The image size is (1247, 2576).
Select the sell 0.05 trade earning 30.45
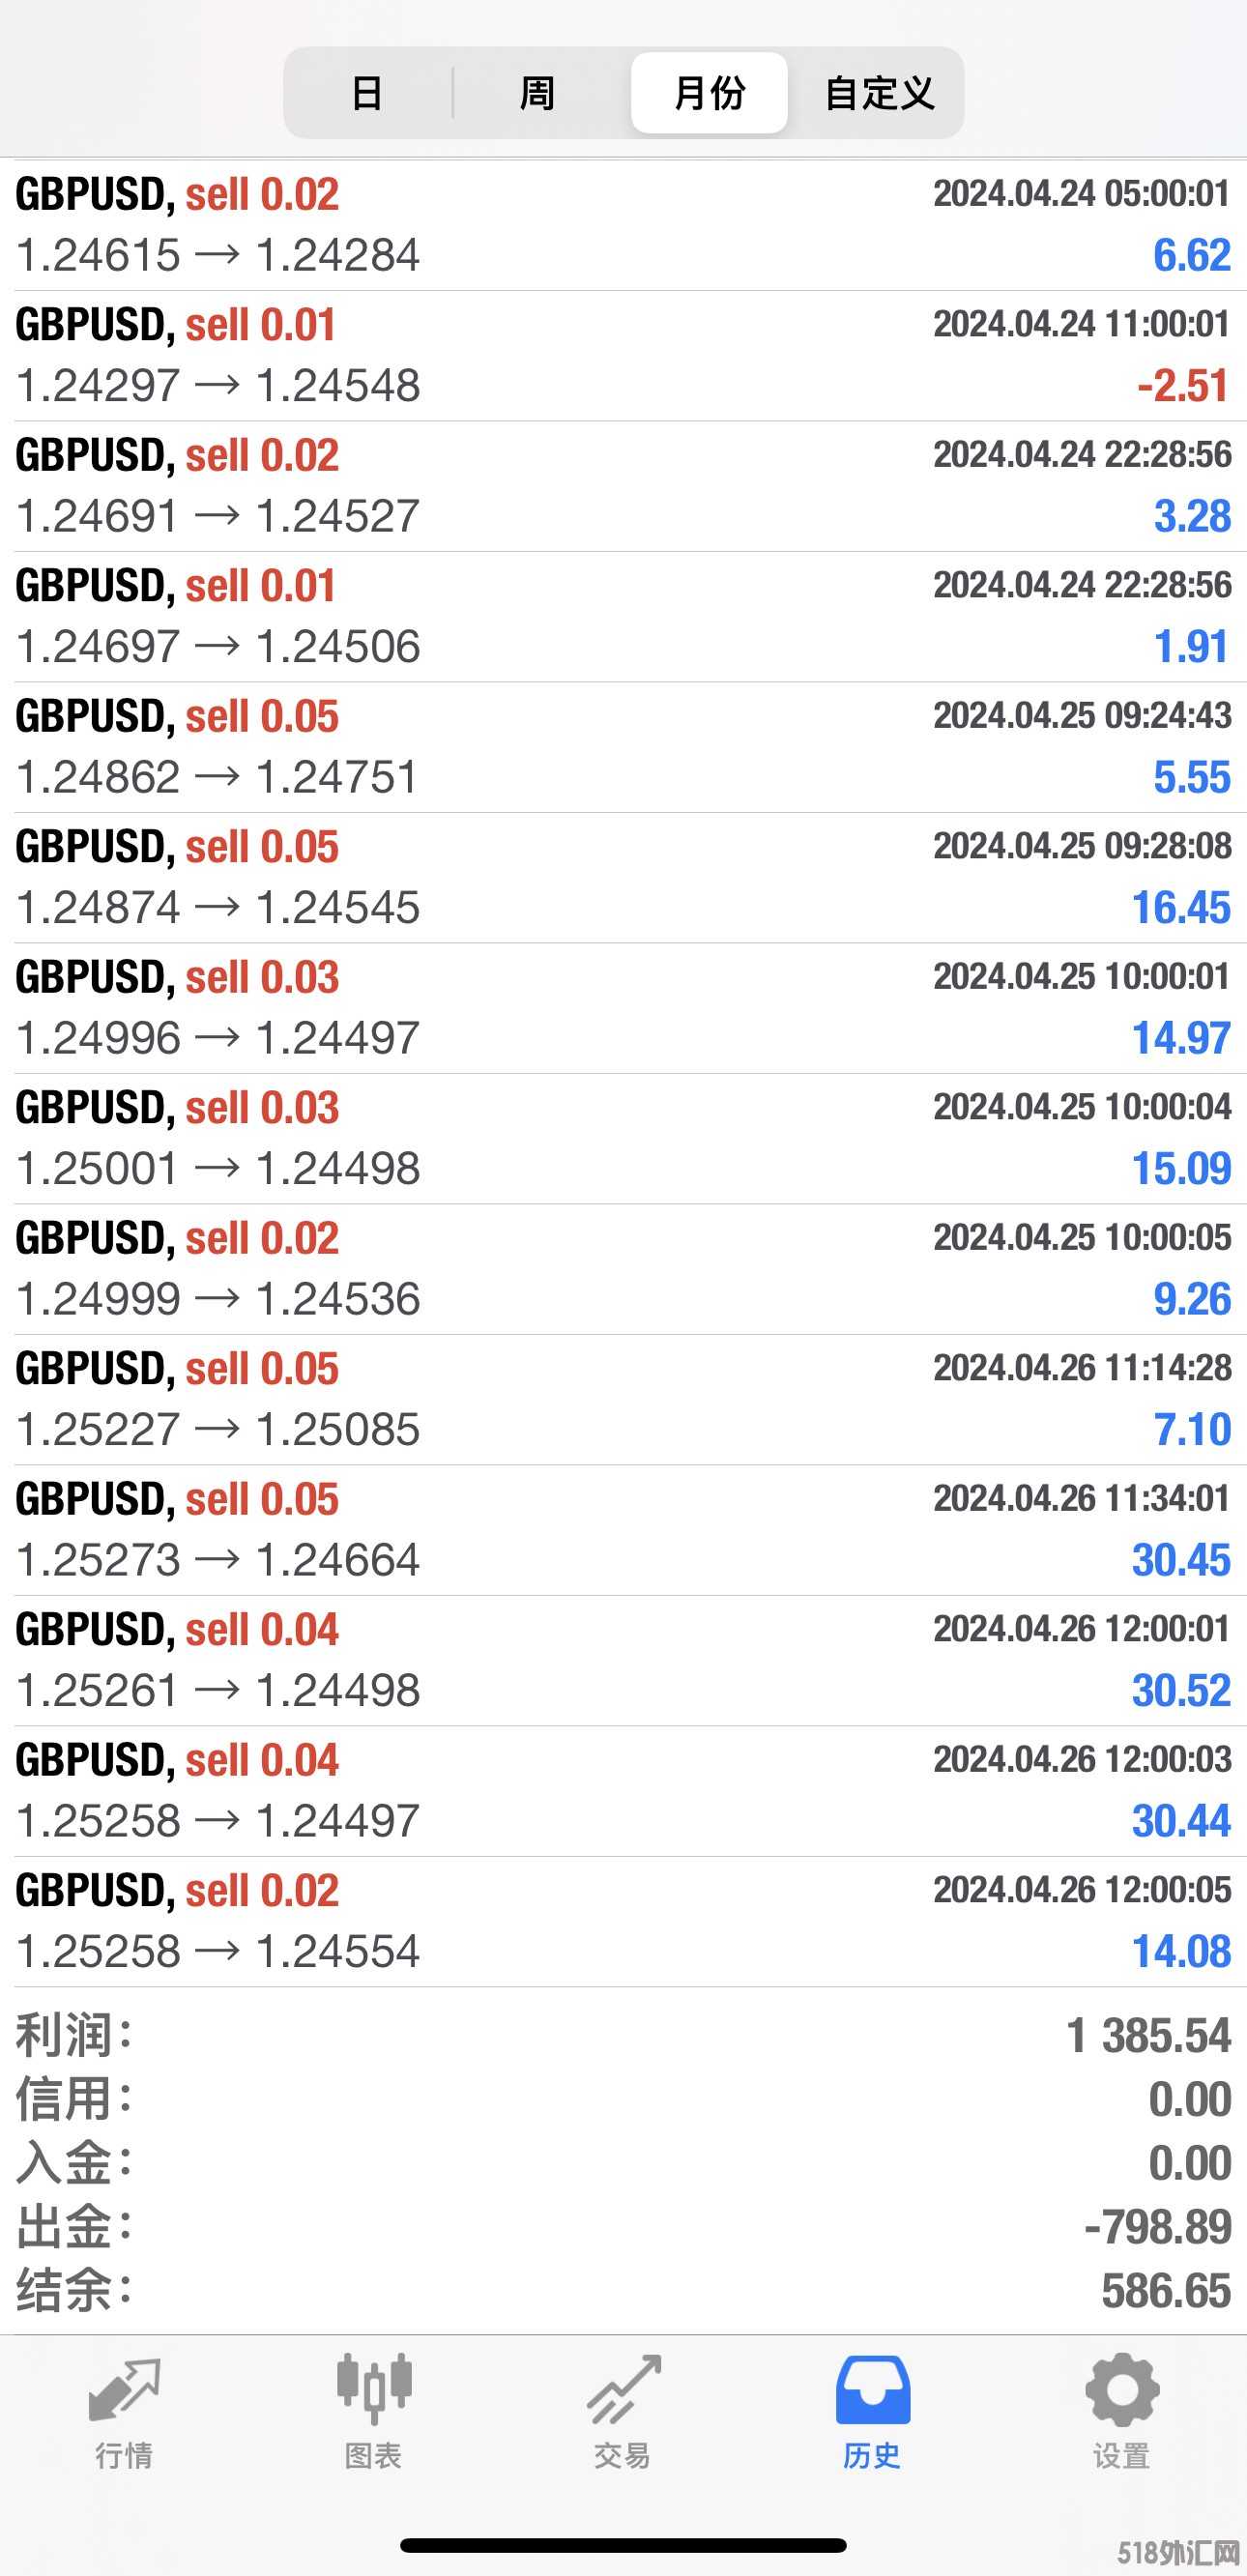[623, 1530]
